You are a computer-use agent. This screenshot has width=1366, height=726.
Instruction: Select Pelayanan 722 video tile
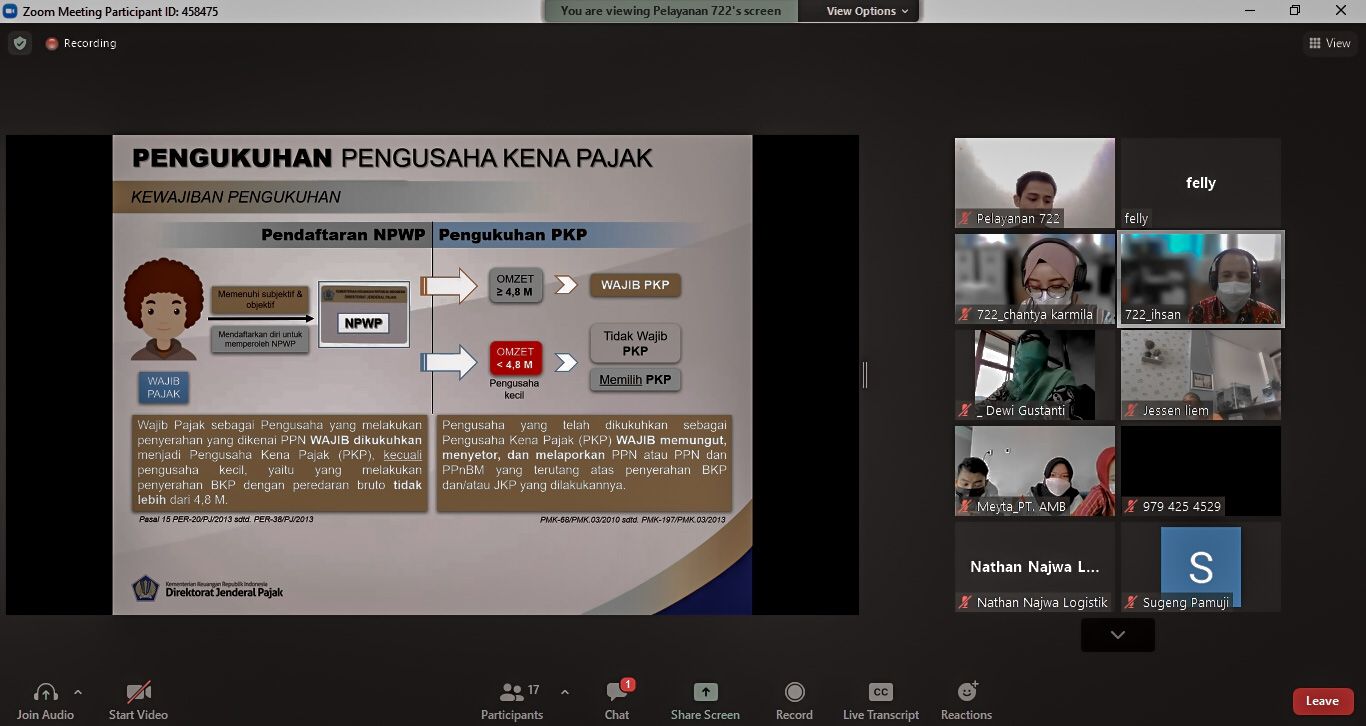coord(1034,183)
